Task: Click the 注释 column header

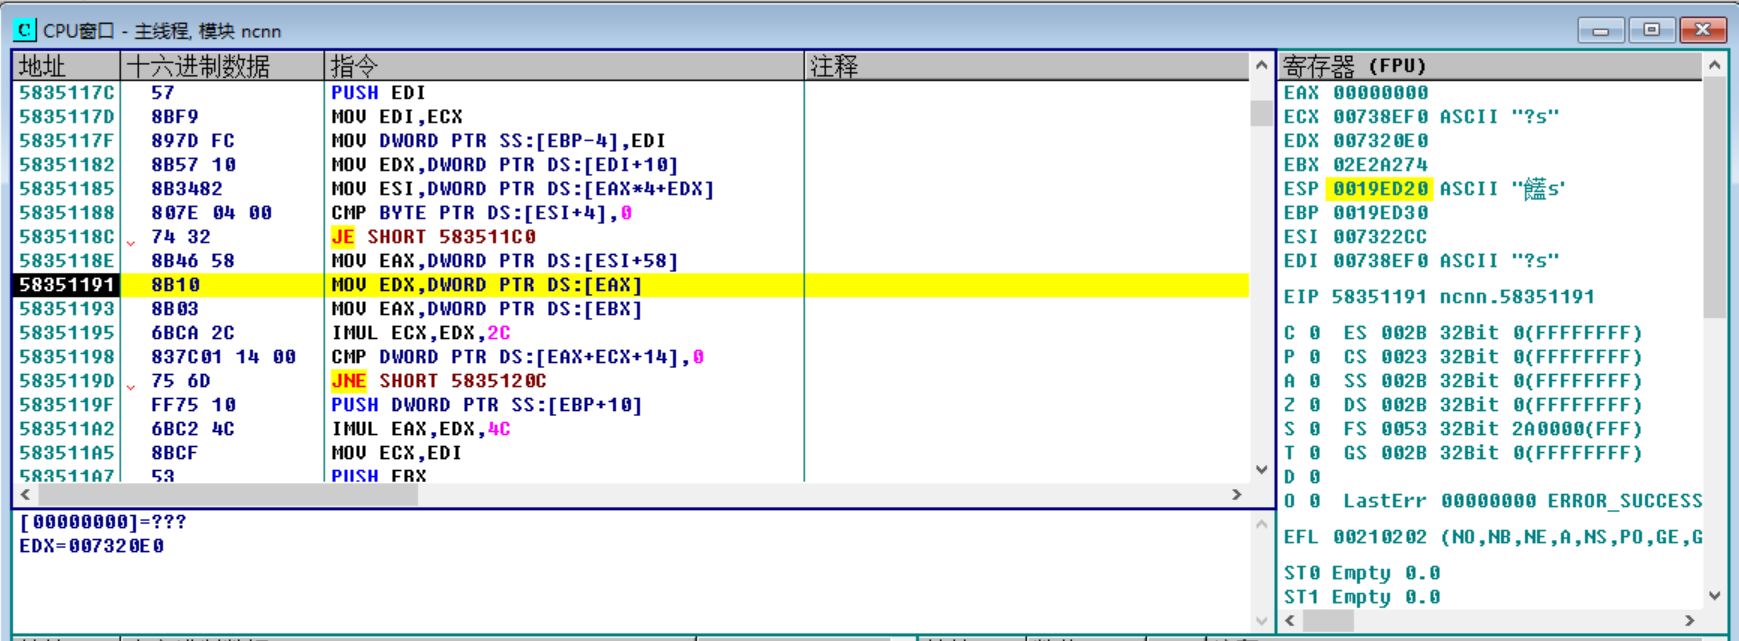Action: 1027,66
